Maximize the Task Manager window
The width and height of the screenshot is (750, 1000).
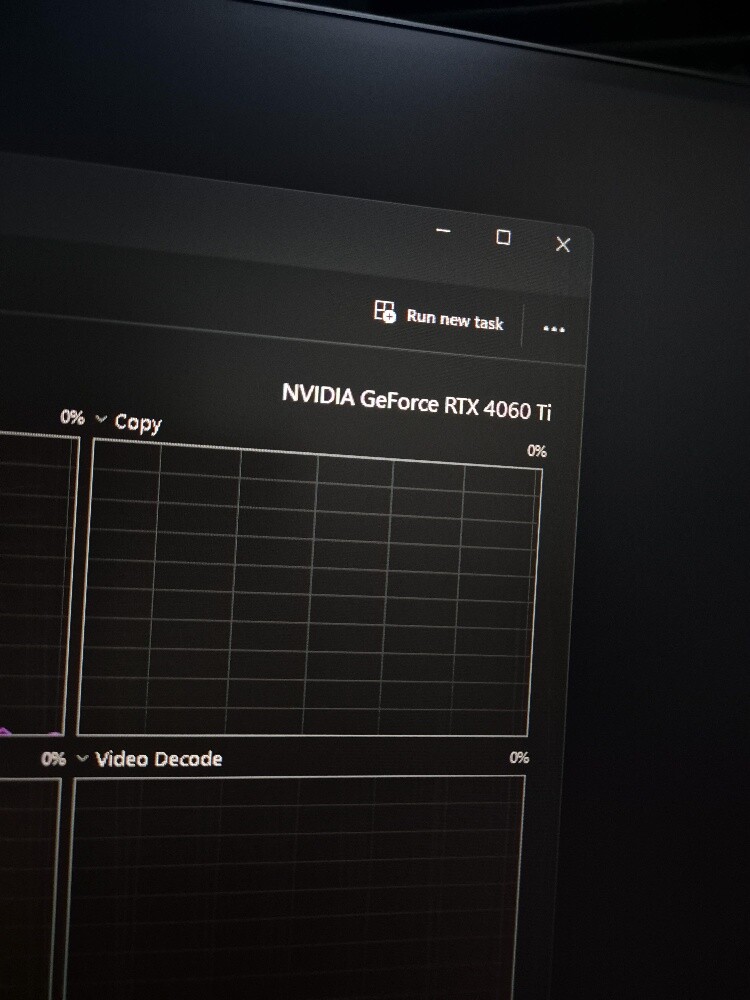tap(503, 237)
